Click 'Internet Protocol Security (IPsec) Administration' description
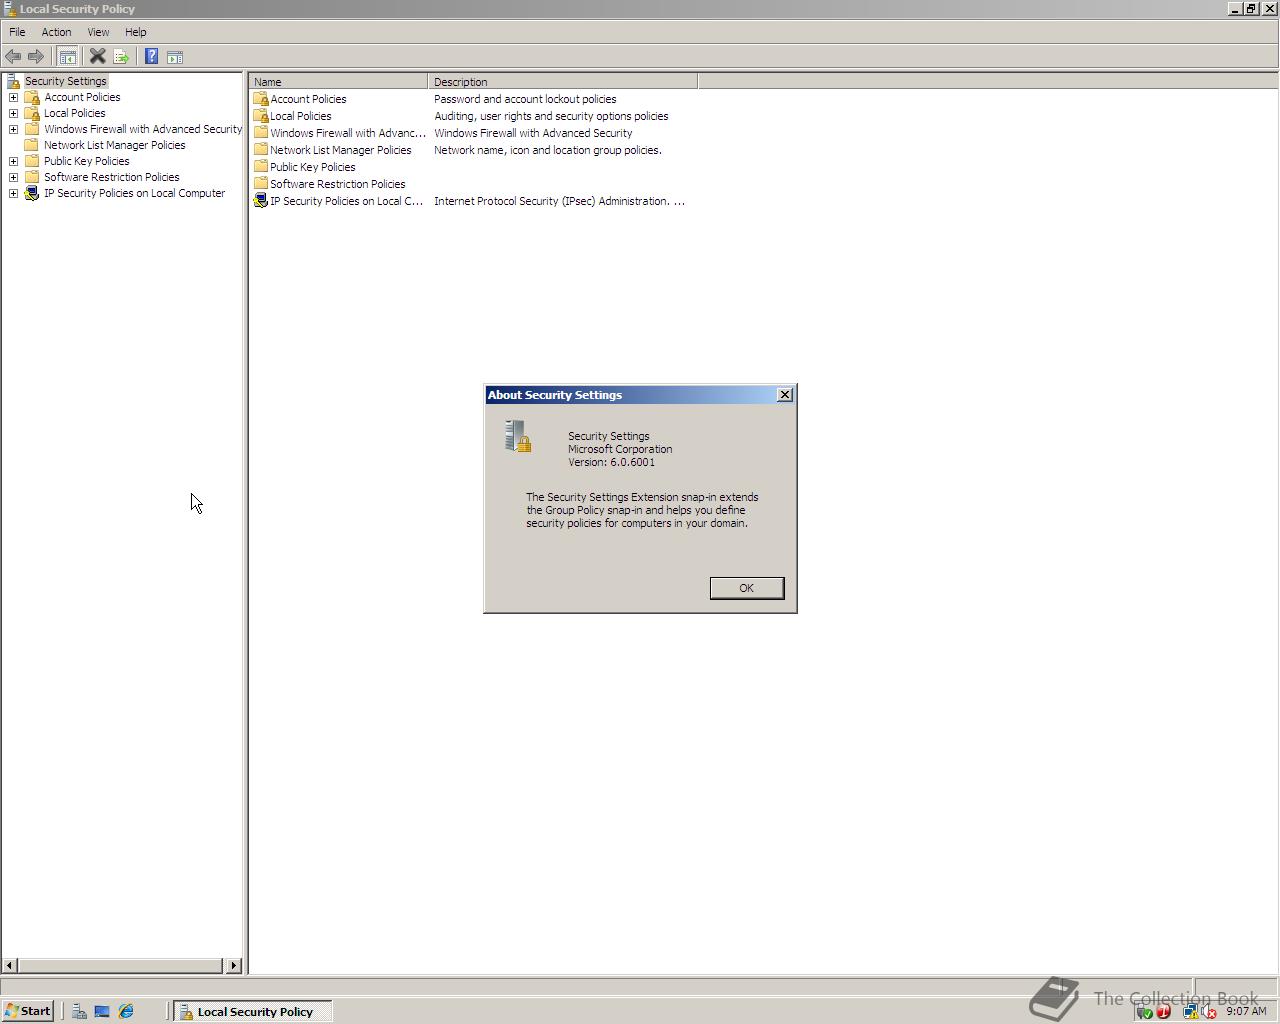Viewport: 1280px width, 1024px height. (x=559, y=201)
